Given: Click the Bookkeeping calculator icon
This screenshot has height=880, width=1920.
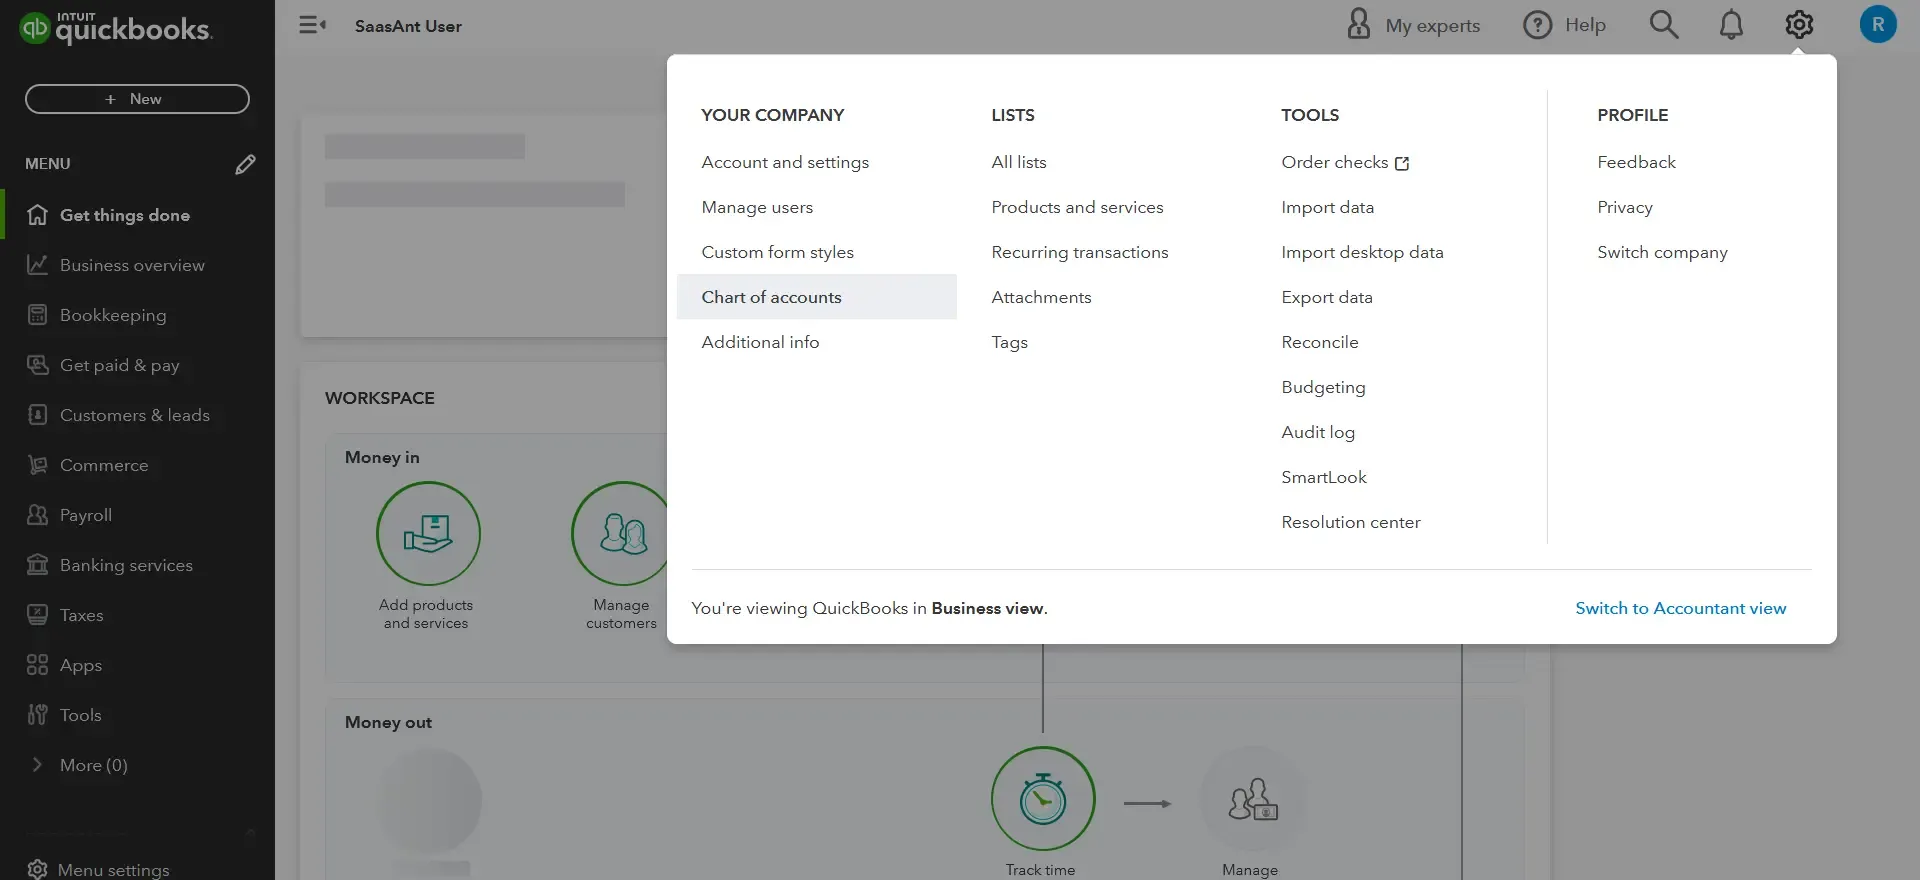Looking at the screenshot, I should (37, 315).
